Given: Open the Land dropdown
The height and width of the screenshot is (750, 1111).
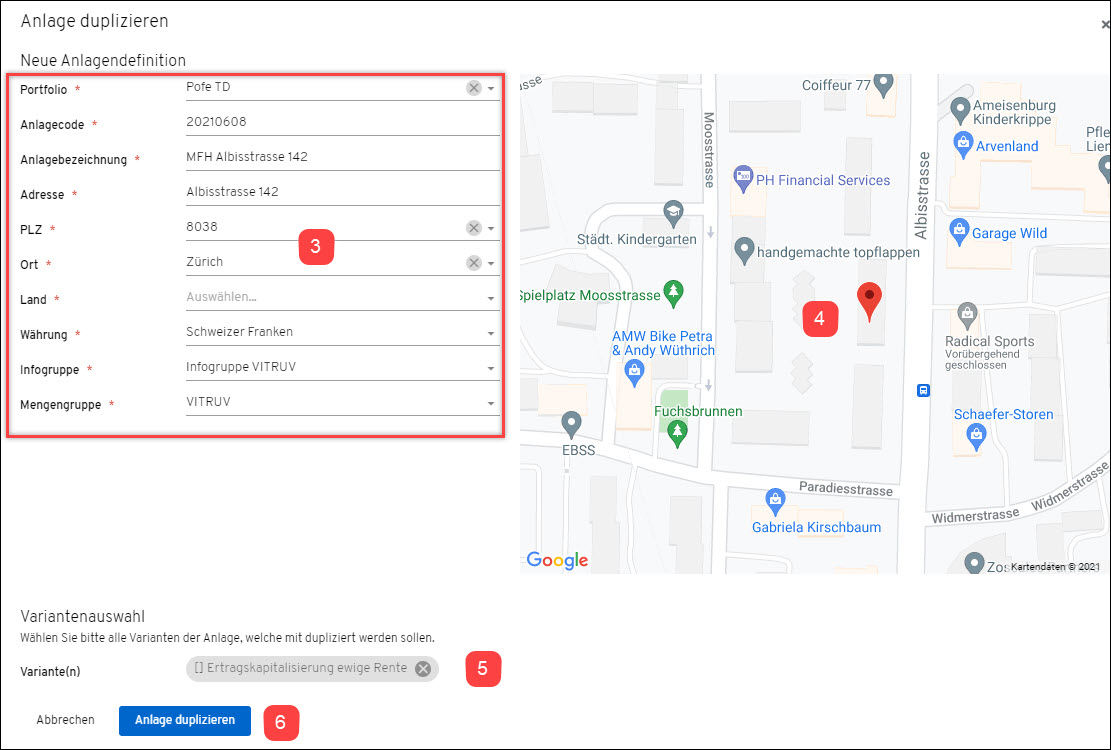Looking at the screenshot, I should point(342,297).
